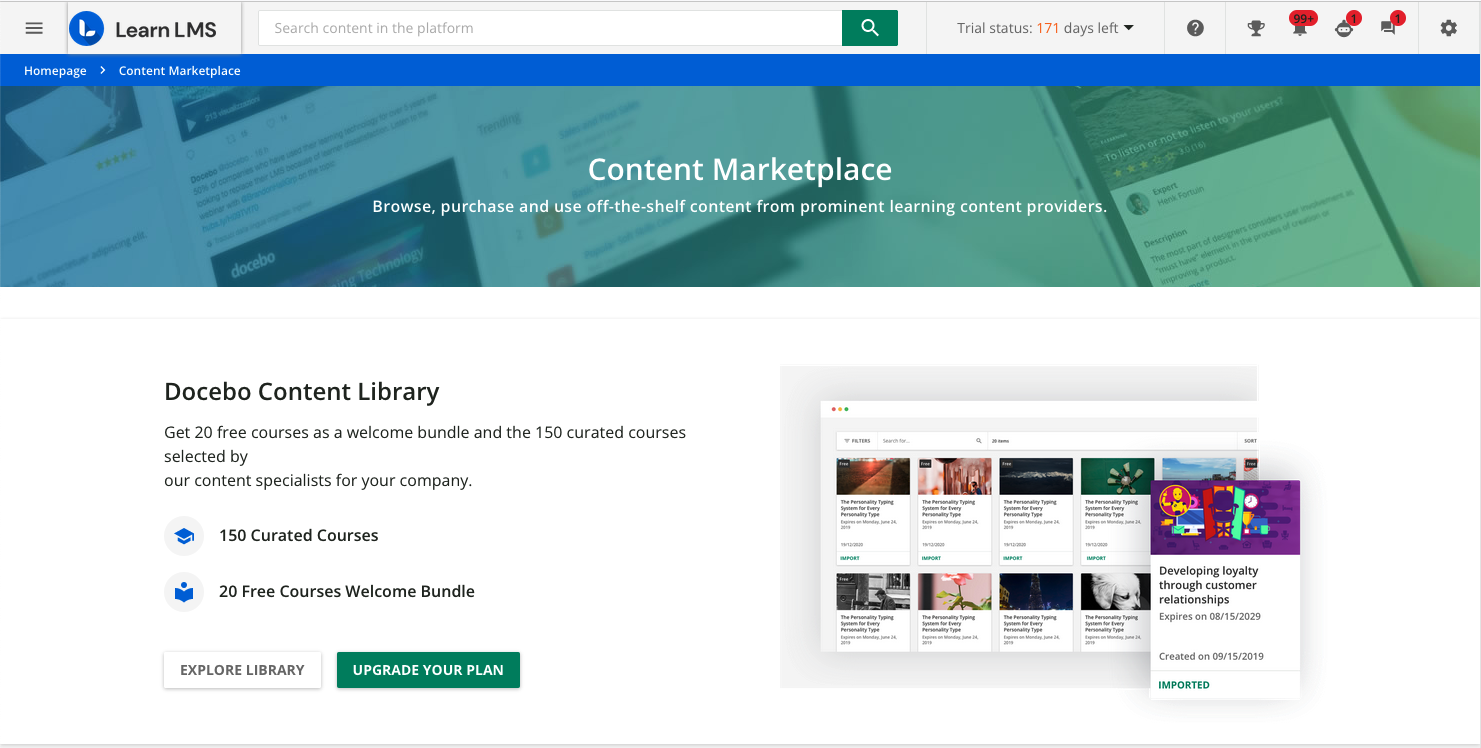Click the Upgrade Your Plan button
Screen dimensions: 1481x748
(428, 670)
